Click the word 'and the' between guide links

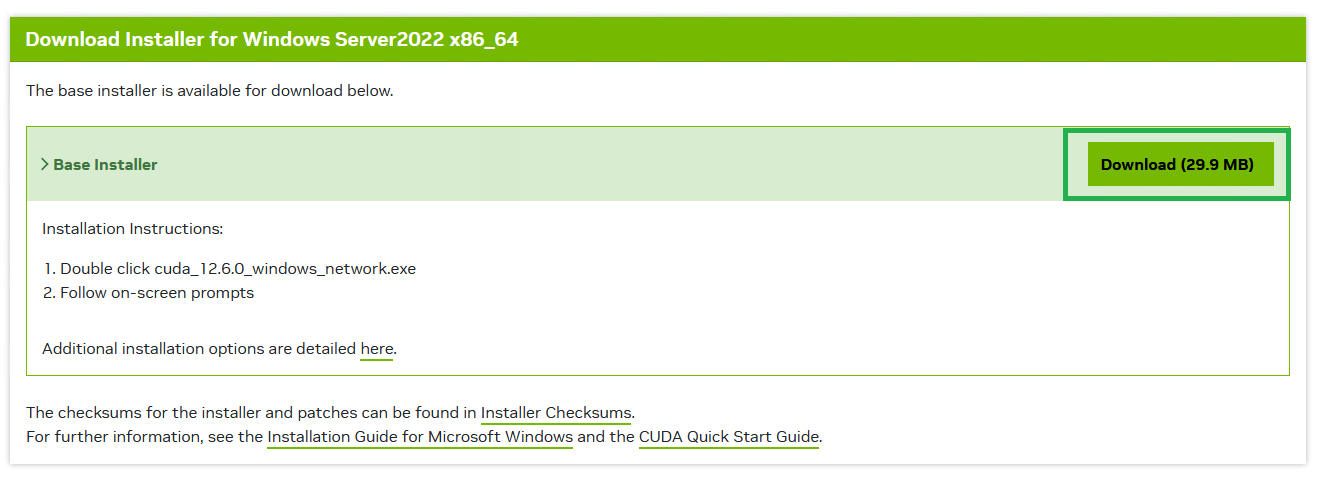pos(606,437)
